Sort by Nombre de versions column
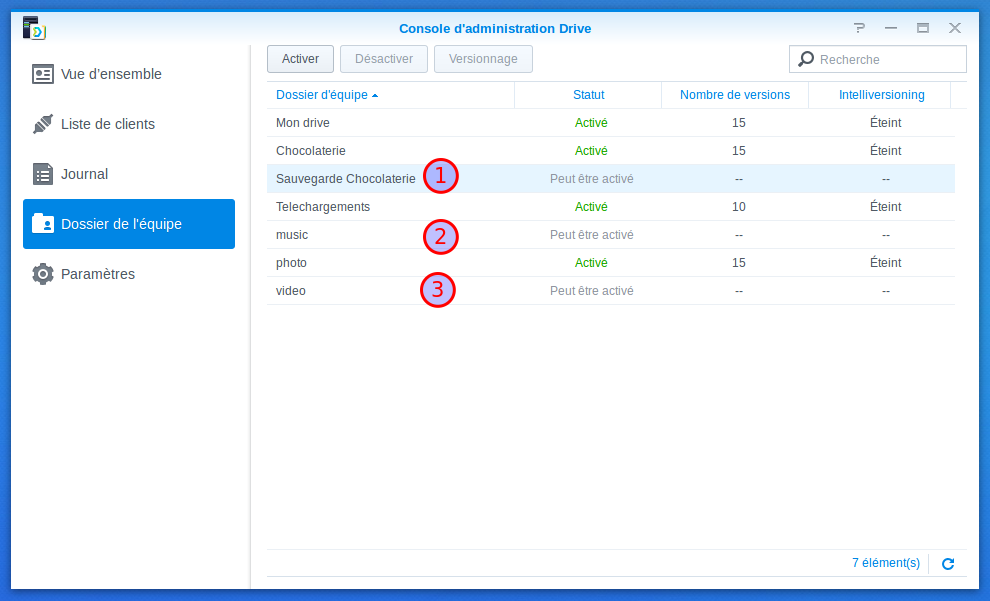990x601 pixels. [x=735, y=95]
